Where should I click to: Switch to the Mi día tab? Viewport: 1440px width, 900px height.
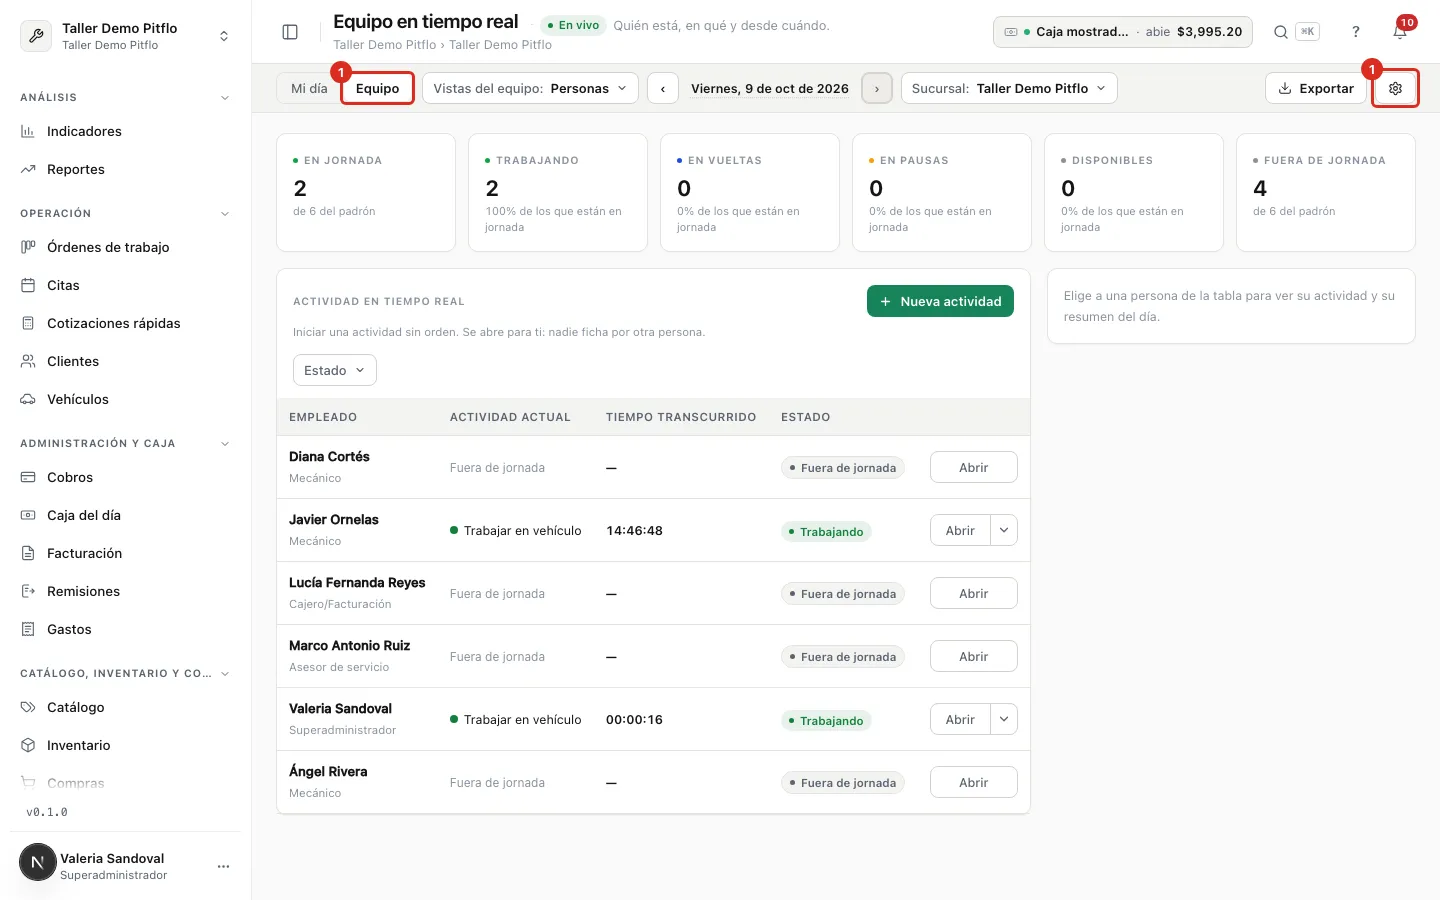[309, 88]
